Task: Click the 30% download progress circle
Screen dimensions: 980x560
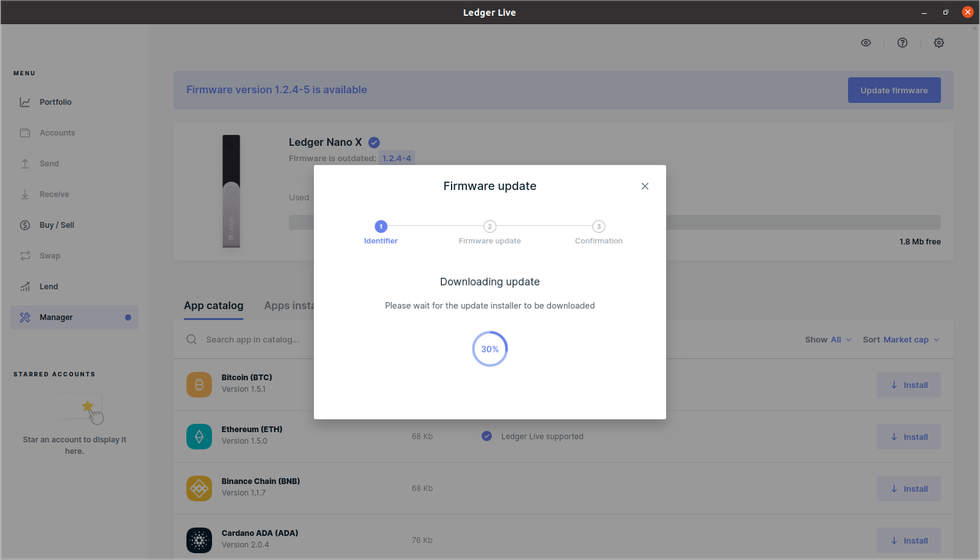Action: (x=490, y=349)
